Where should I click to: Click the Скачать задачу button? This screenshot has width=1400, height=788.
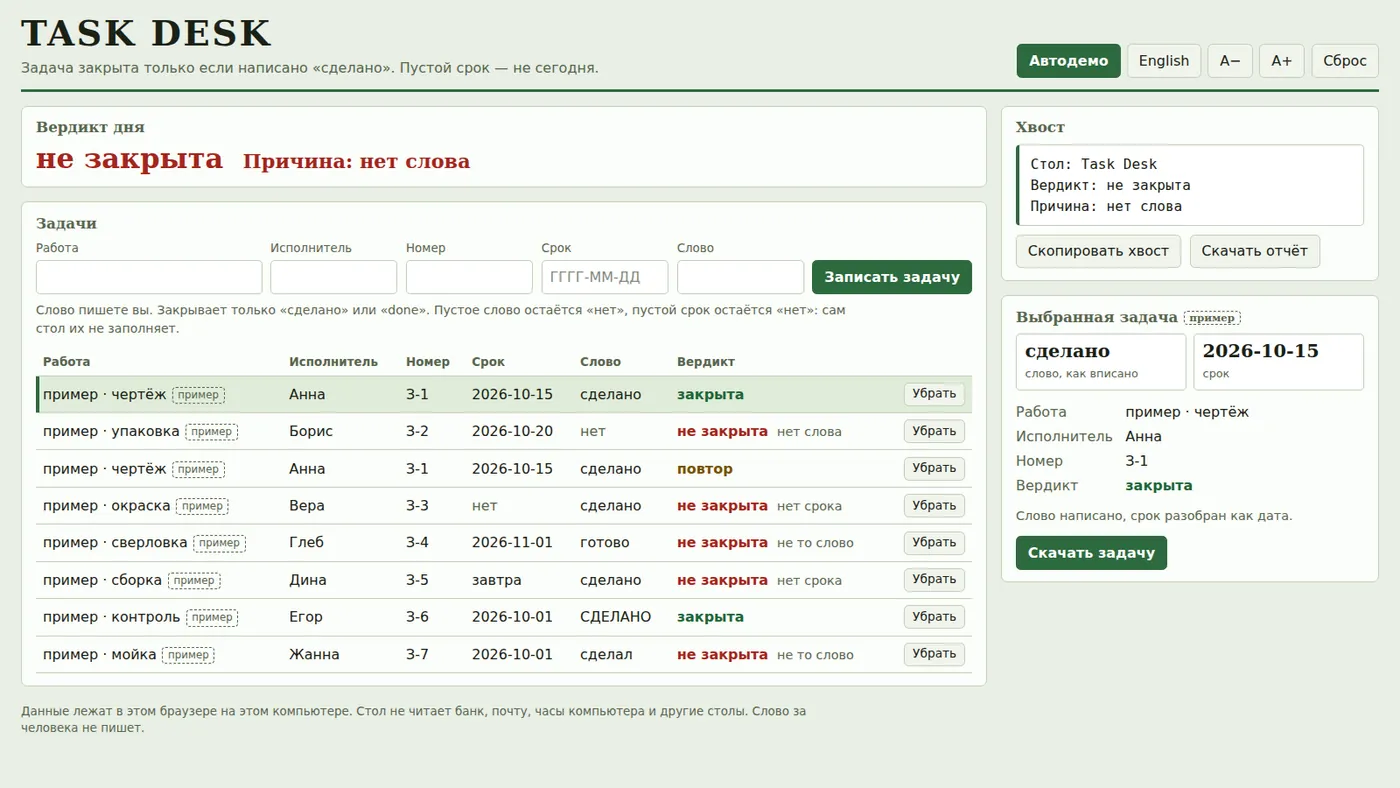point(1091,553)
